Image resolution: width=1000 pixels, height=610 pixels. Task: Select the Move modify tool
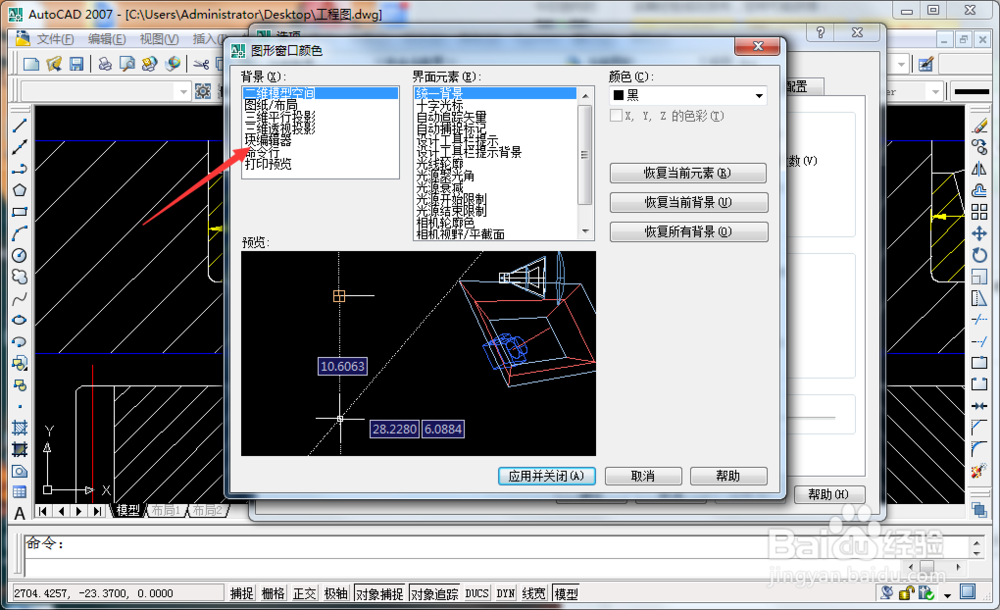point(980,234)
